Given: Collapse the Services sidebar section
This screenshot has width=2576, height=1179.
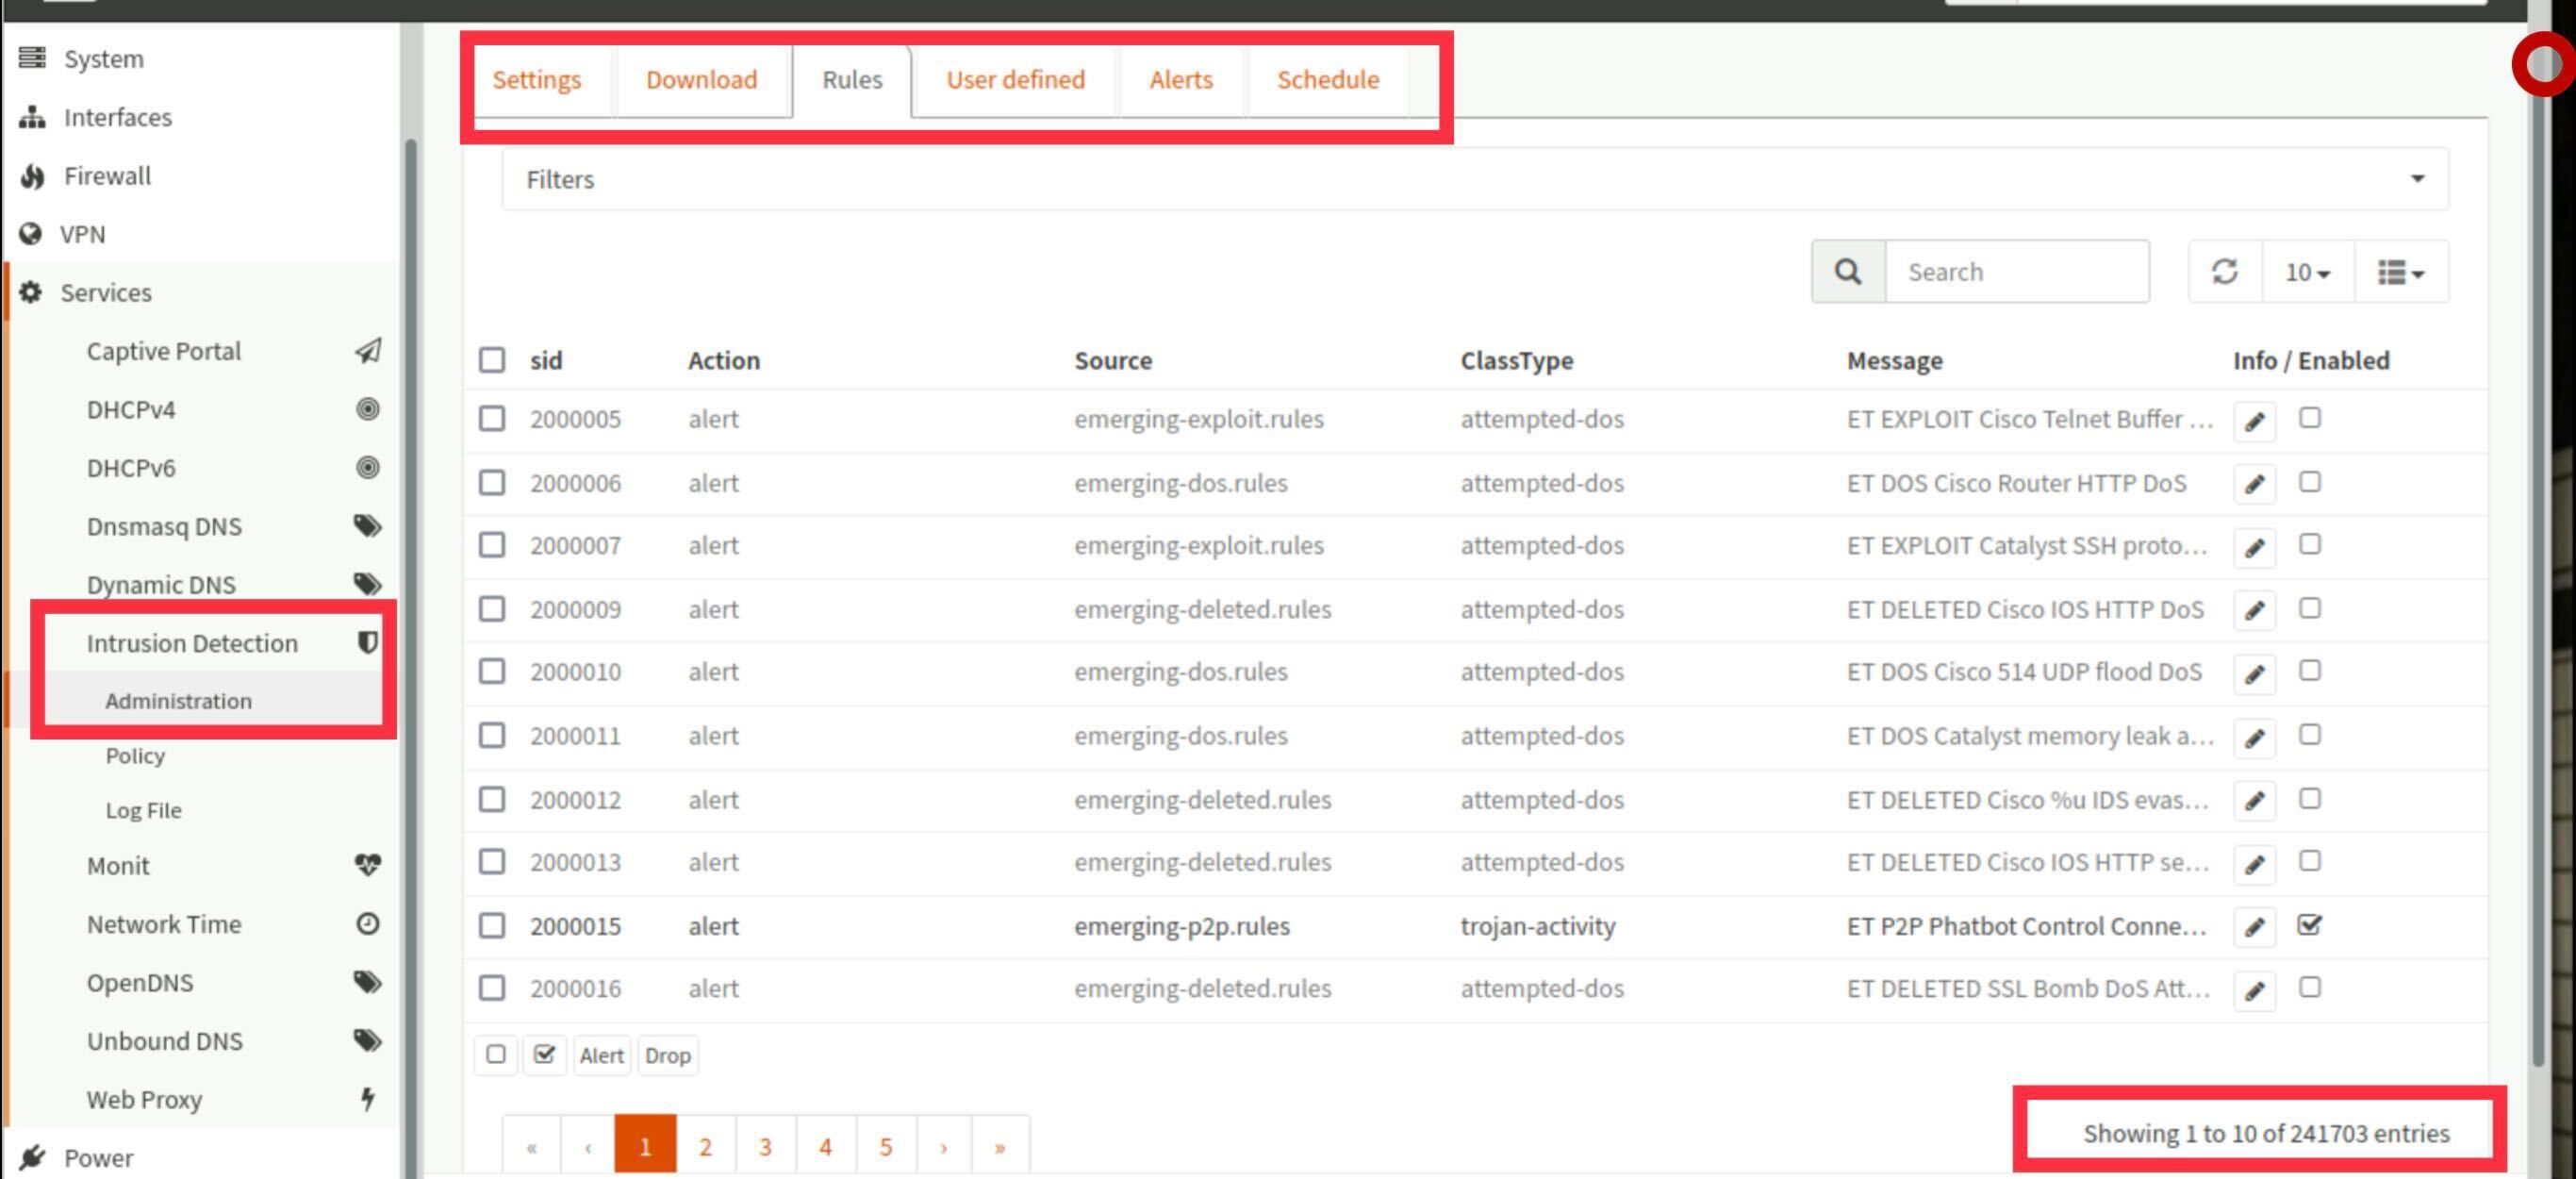Looking at the screenshot, I should pyautogui.click(x=105, y=292).
